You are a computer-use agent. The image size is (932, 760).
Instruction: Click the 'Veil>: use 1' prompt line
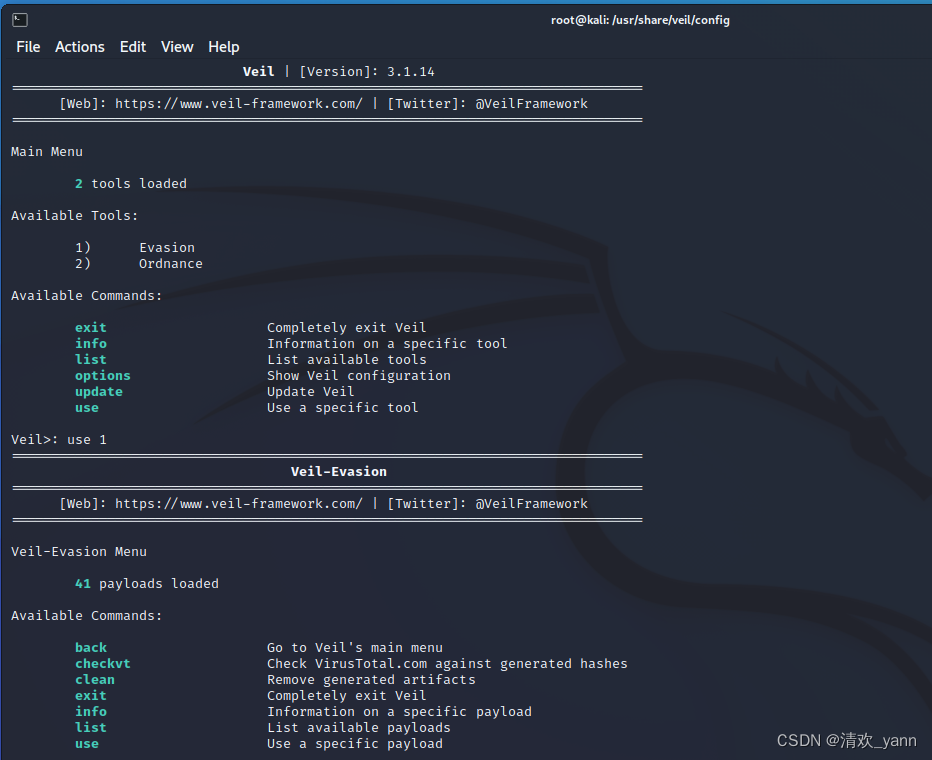[59, 440]
